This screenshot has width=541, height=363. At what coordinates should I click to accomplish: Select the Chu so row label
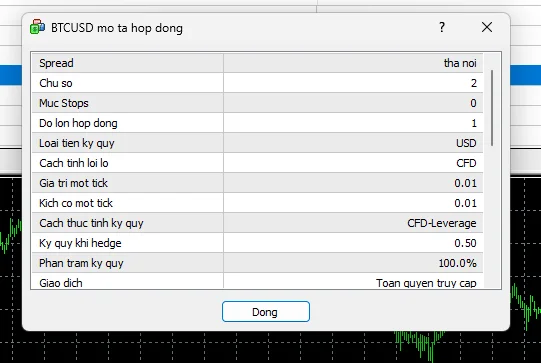(x=56, y=83)
